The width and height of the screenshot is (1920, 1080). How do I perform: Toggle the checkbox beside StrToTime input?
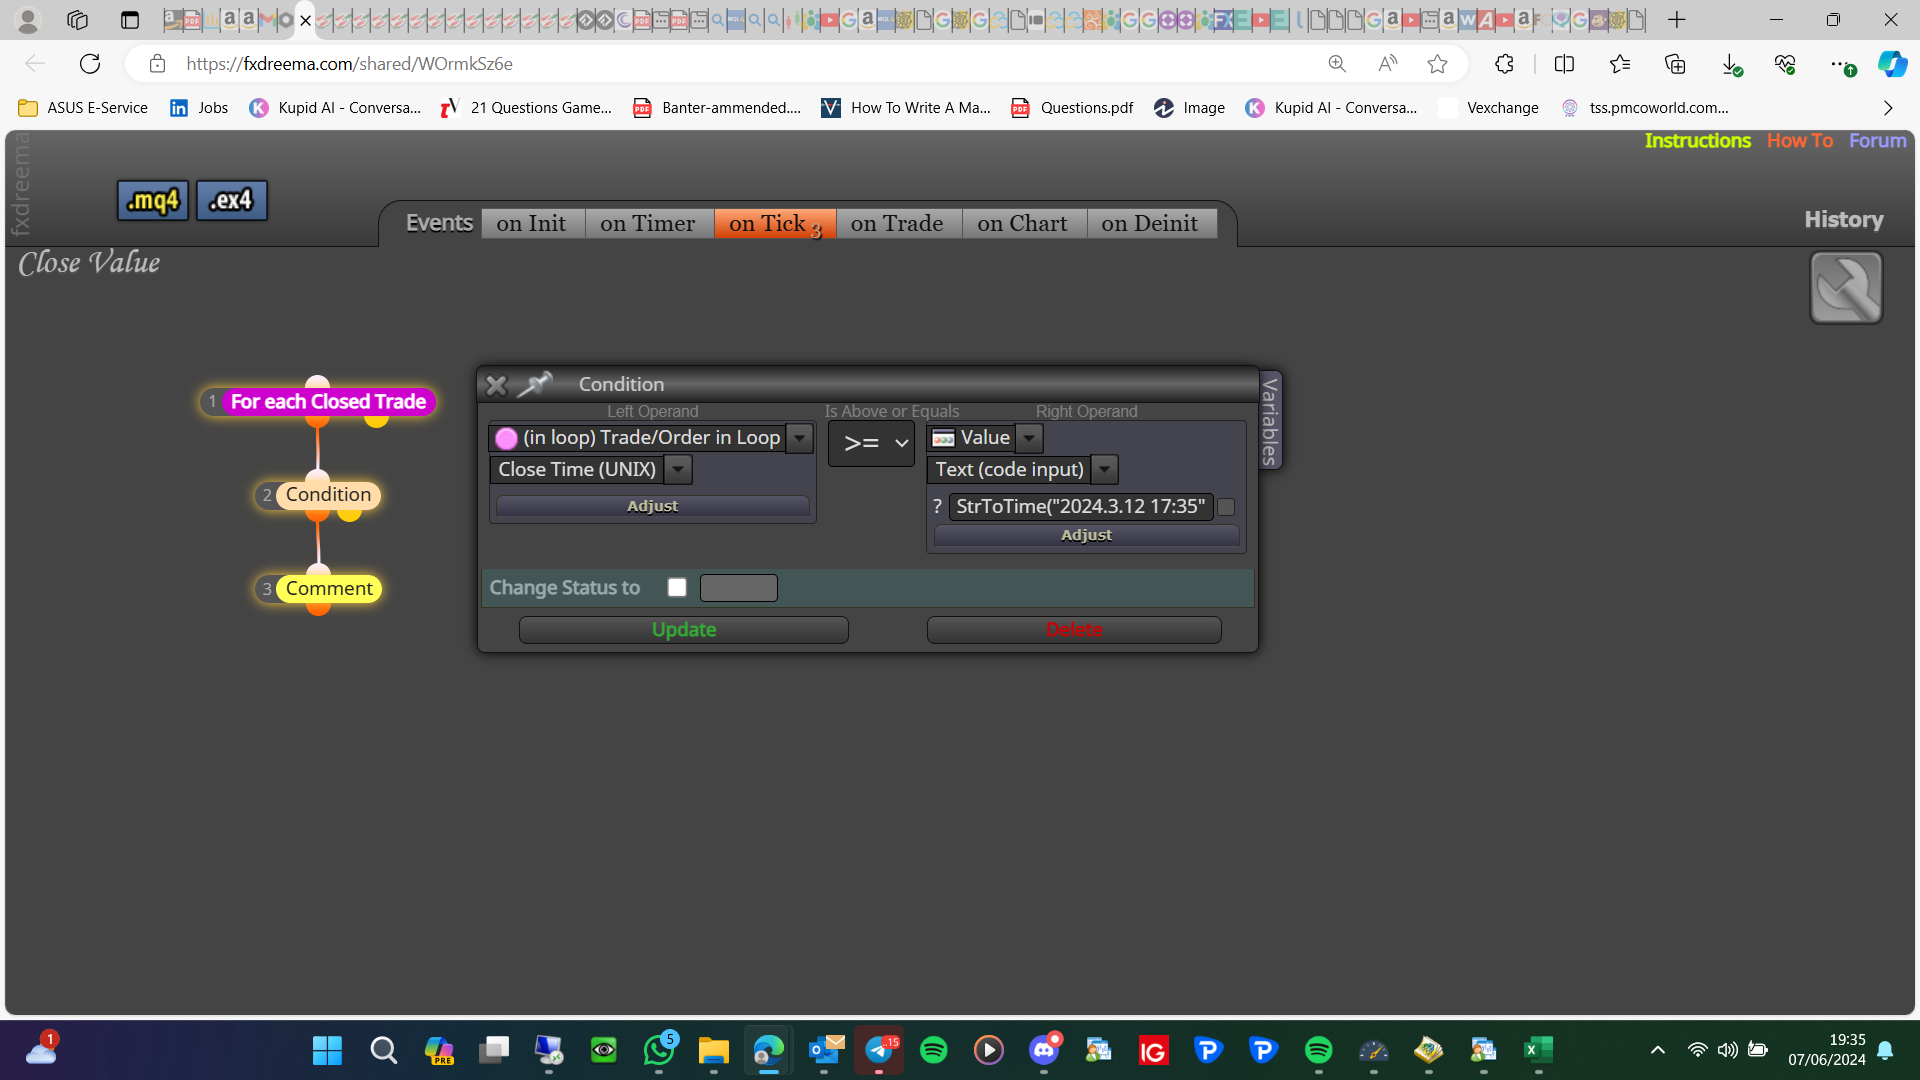pos(1226,507)
